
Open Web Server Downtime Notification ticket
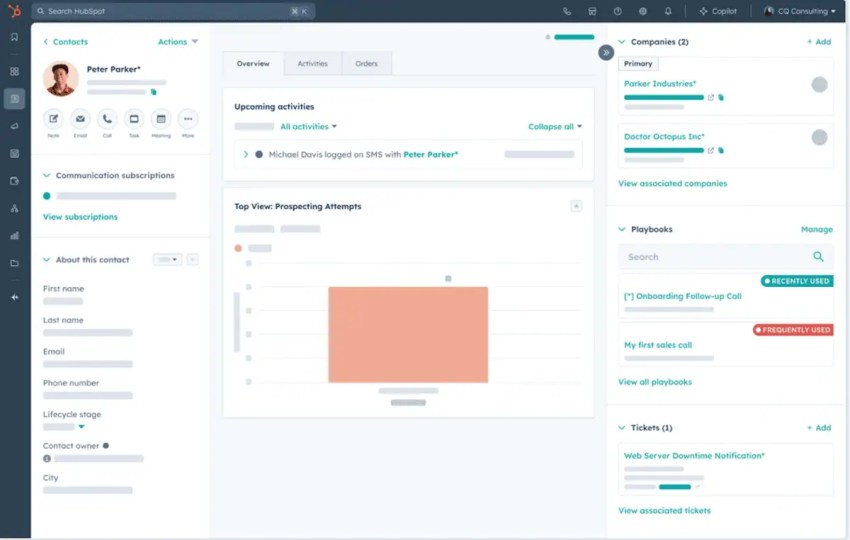click(x=694, y=455)
